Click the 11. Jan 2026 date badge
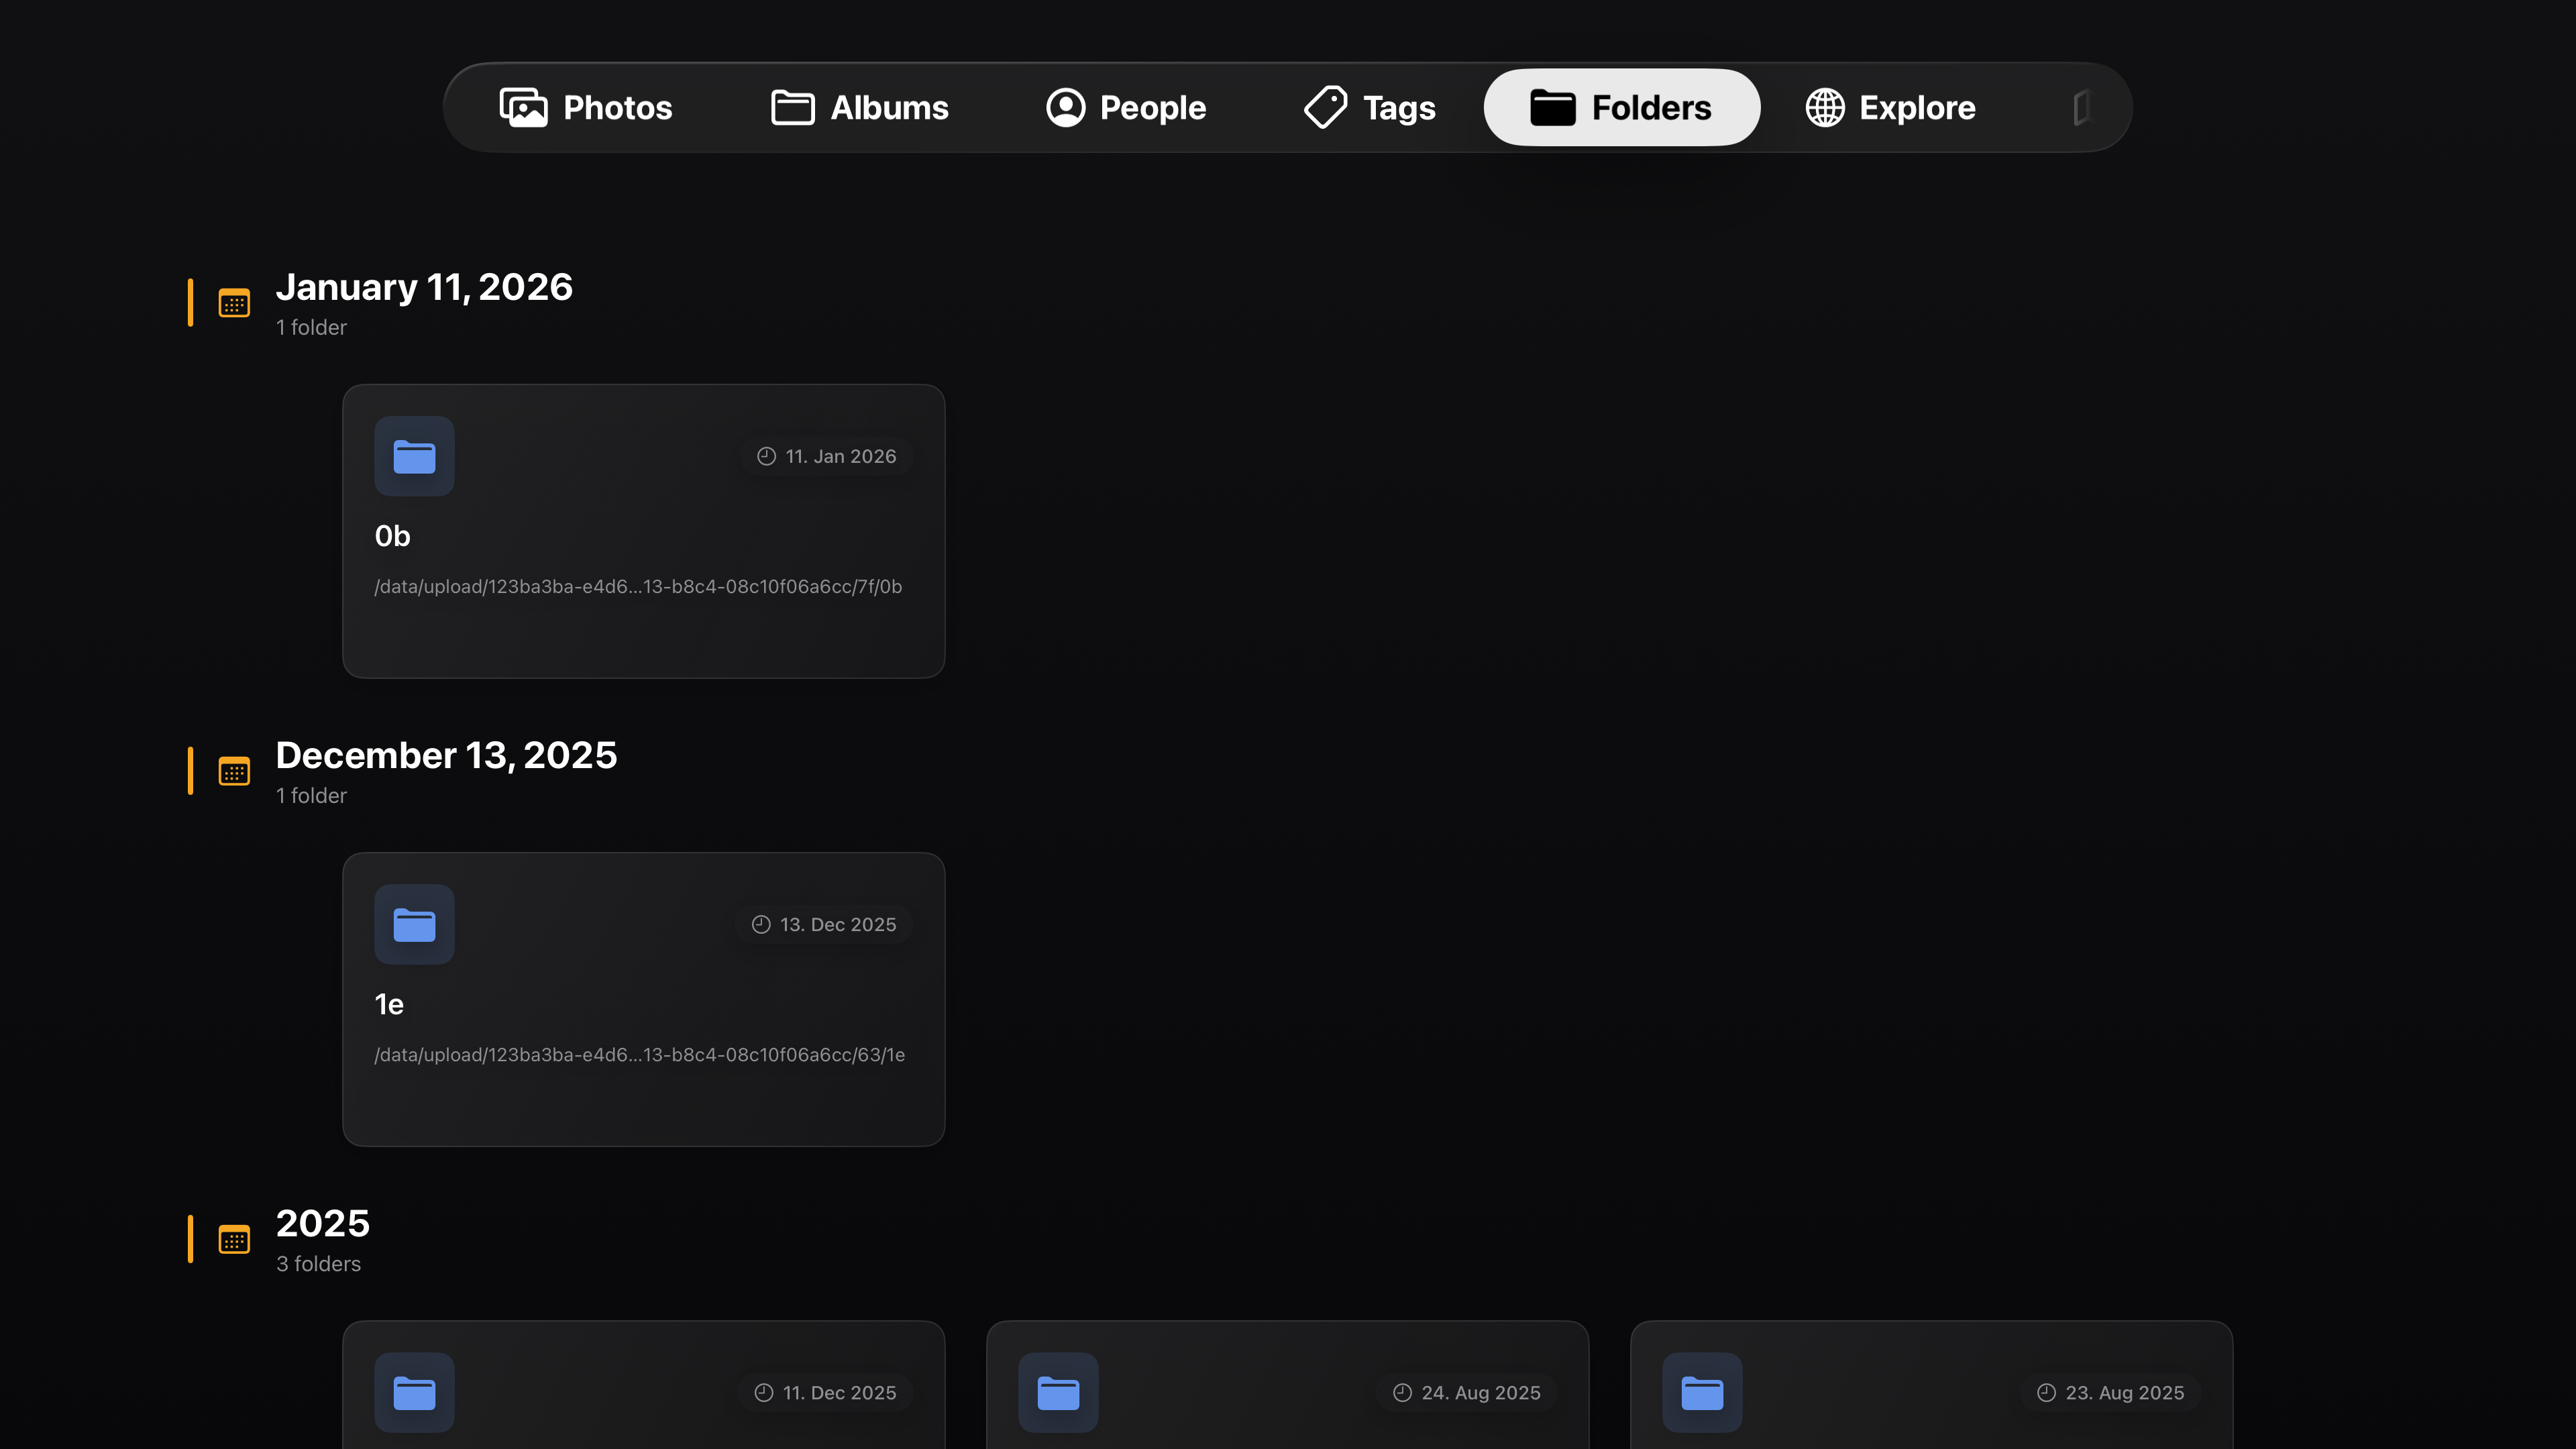Image resolution: width=2576 pixels, height=1449 pixels. (x=827, y=456)
